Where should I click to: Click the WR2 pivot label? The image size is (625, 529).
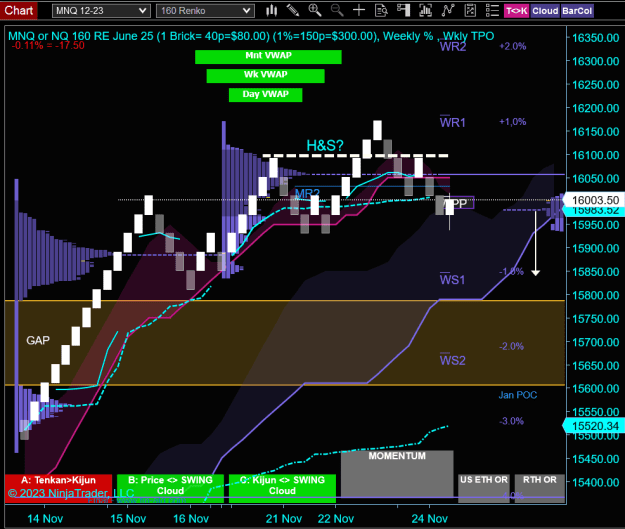tap(453, 47)
